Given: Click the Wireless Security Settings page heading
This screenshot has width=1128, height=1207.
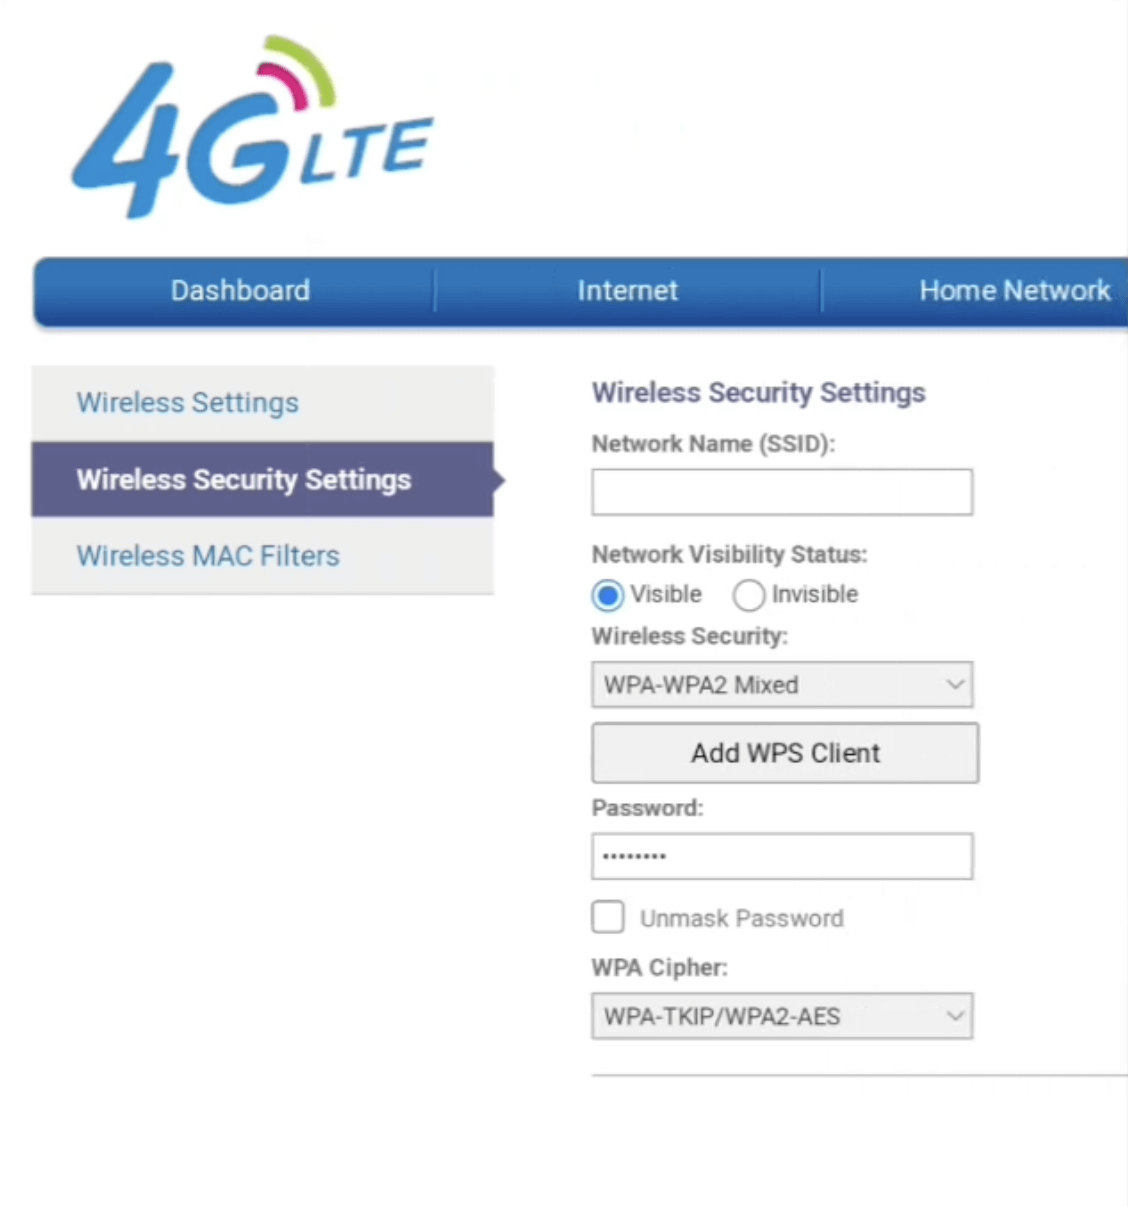Looking at the screenshot, I should [x=758, y=393].
